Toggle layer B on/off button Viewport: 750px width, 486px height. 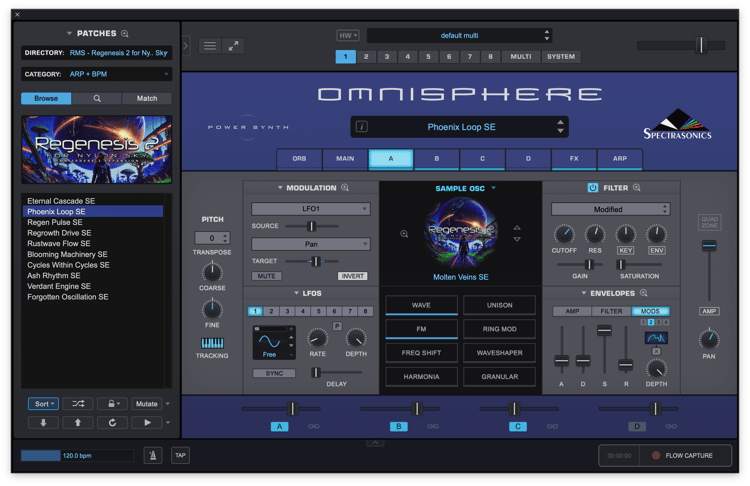[x=399, y=426]
